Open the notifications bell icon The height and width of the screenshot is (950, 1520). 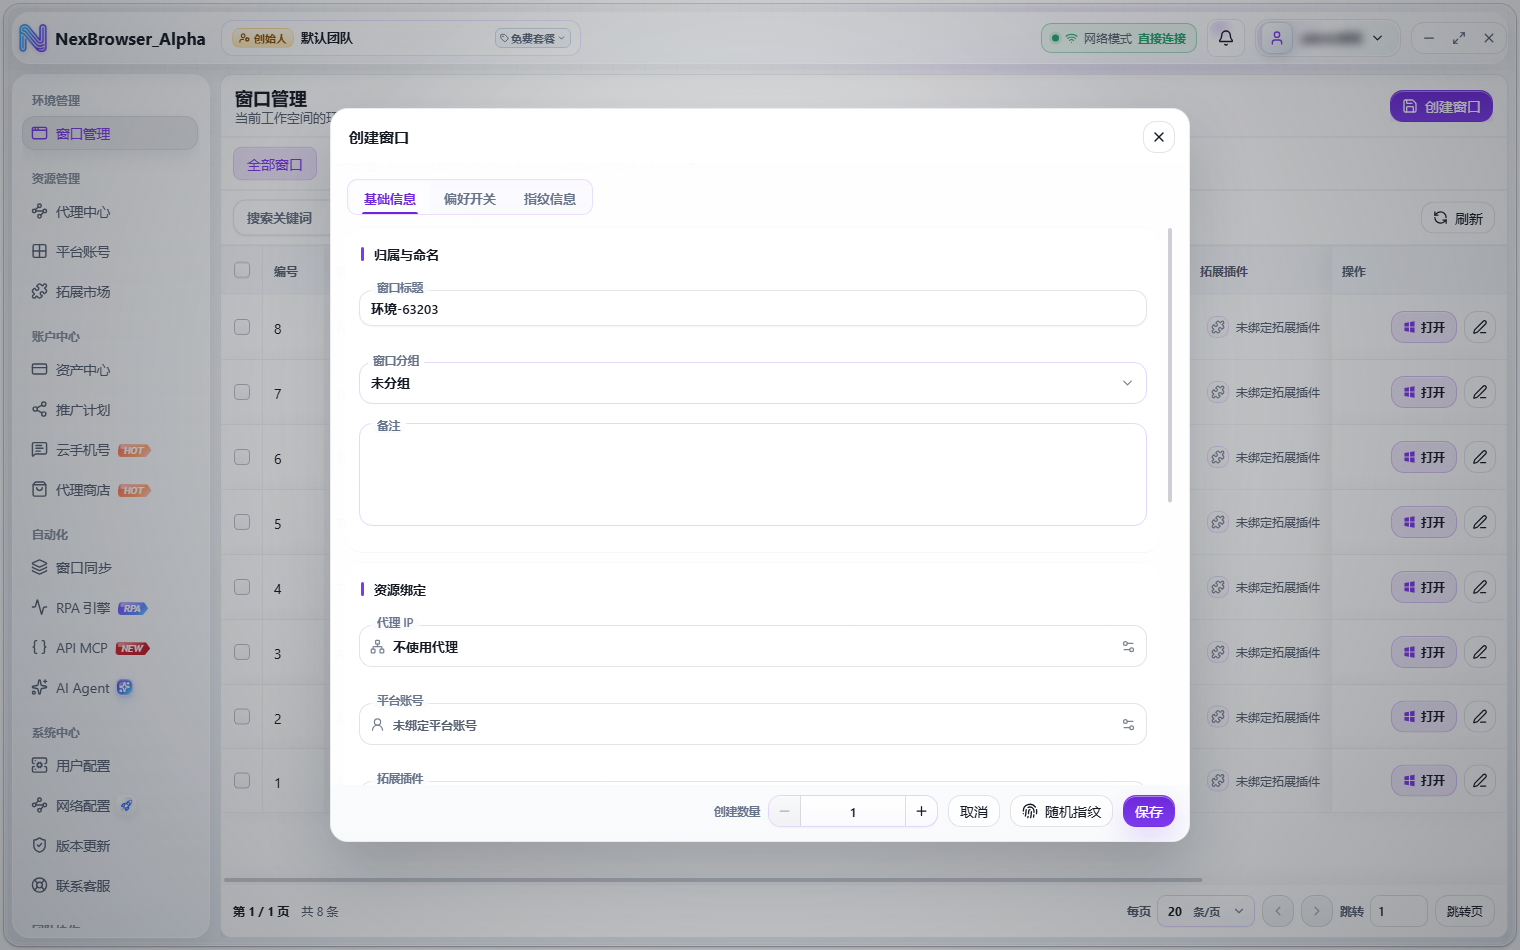coord(1225,38)
